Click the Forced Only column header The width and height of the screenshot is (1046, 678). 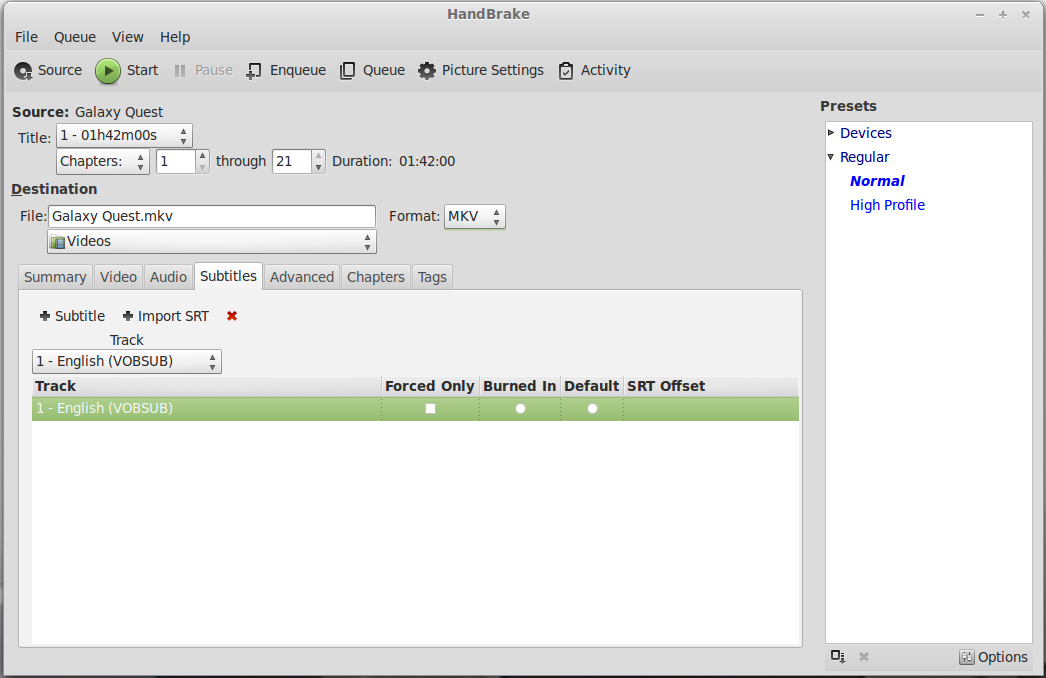tap(430, 386)
